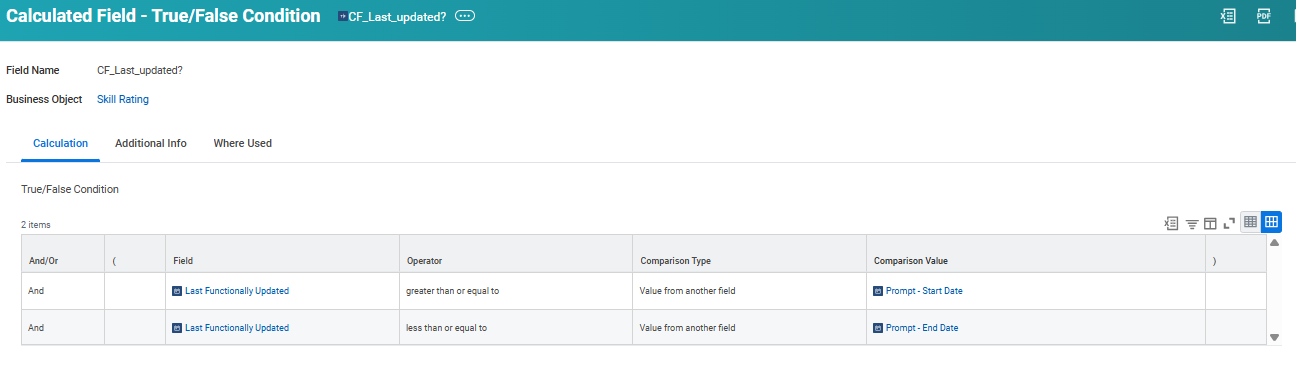The image size is (1296, 375).
Task: Export page to PDF from header
Action: [x=1263, y=16]
